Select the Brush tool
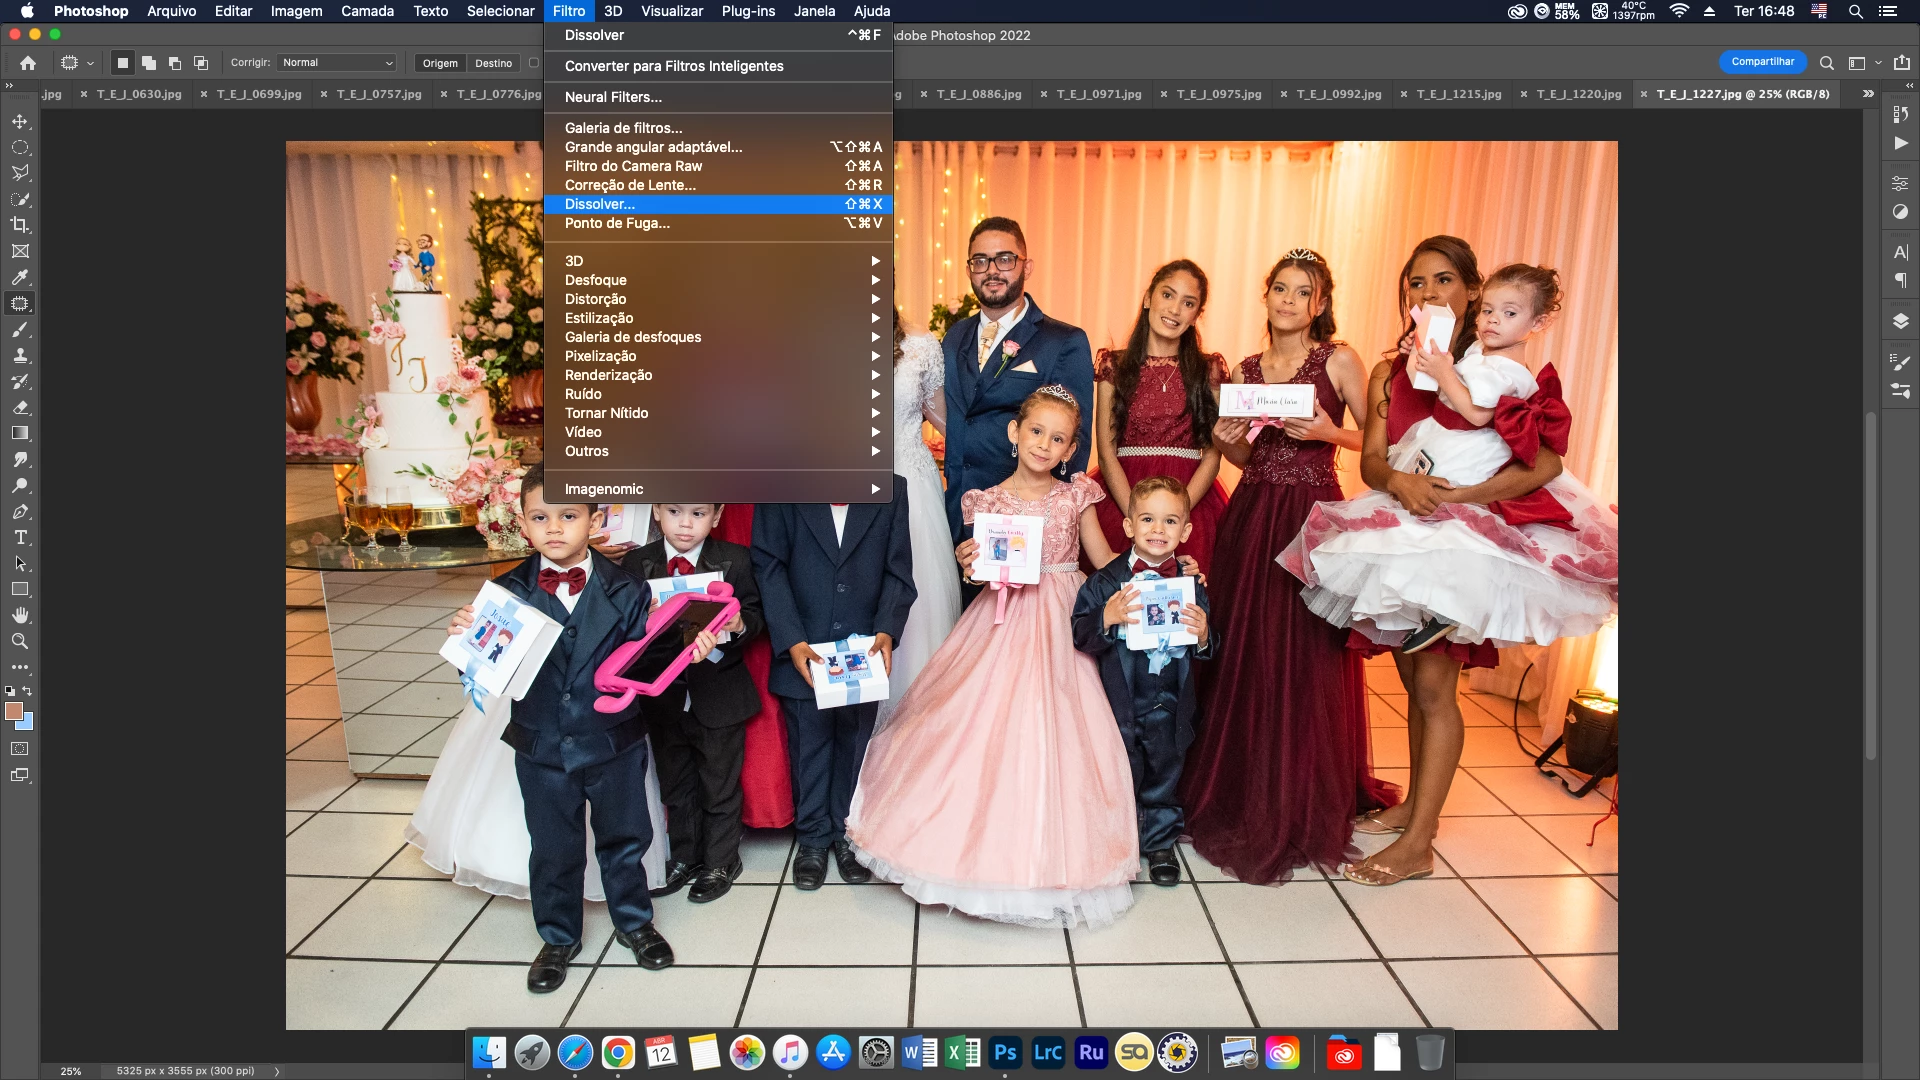This screenshot has width=1920, height=1080. [x=20, y=329]
